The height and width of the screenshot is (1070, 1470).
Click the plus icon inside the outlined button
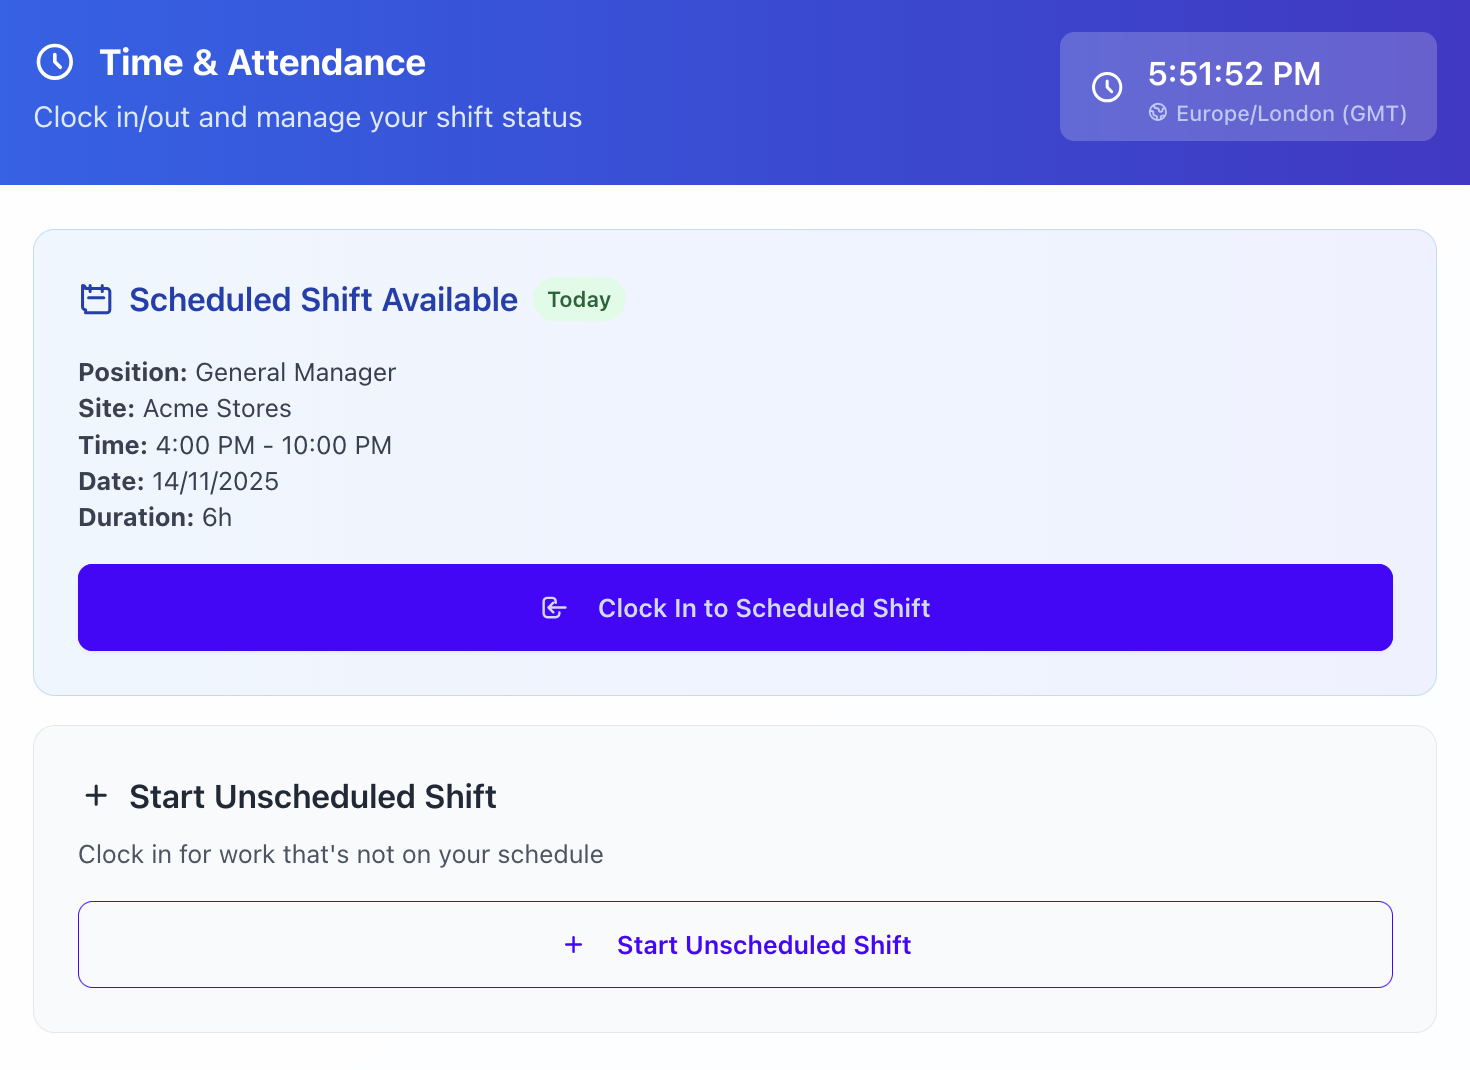[574, 945]
